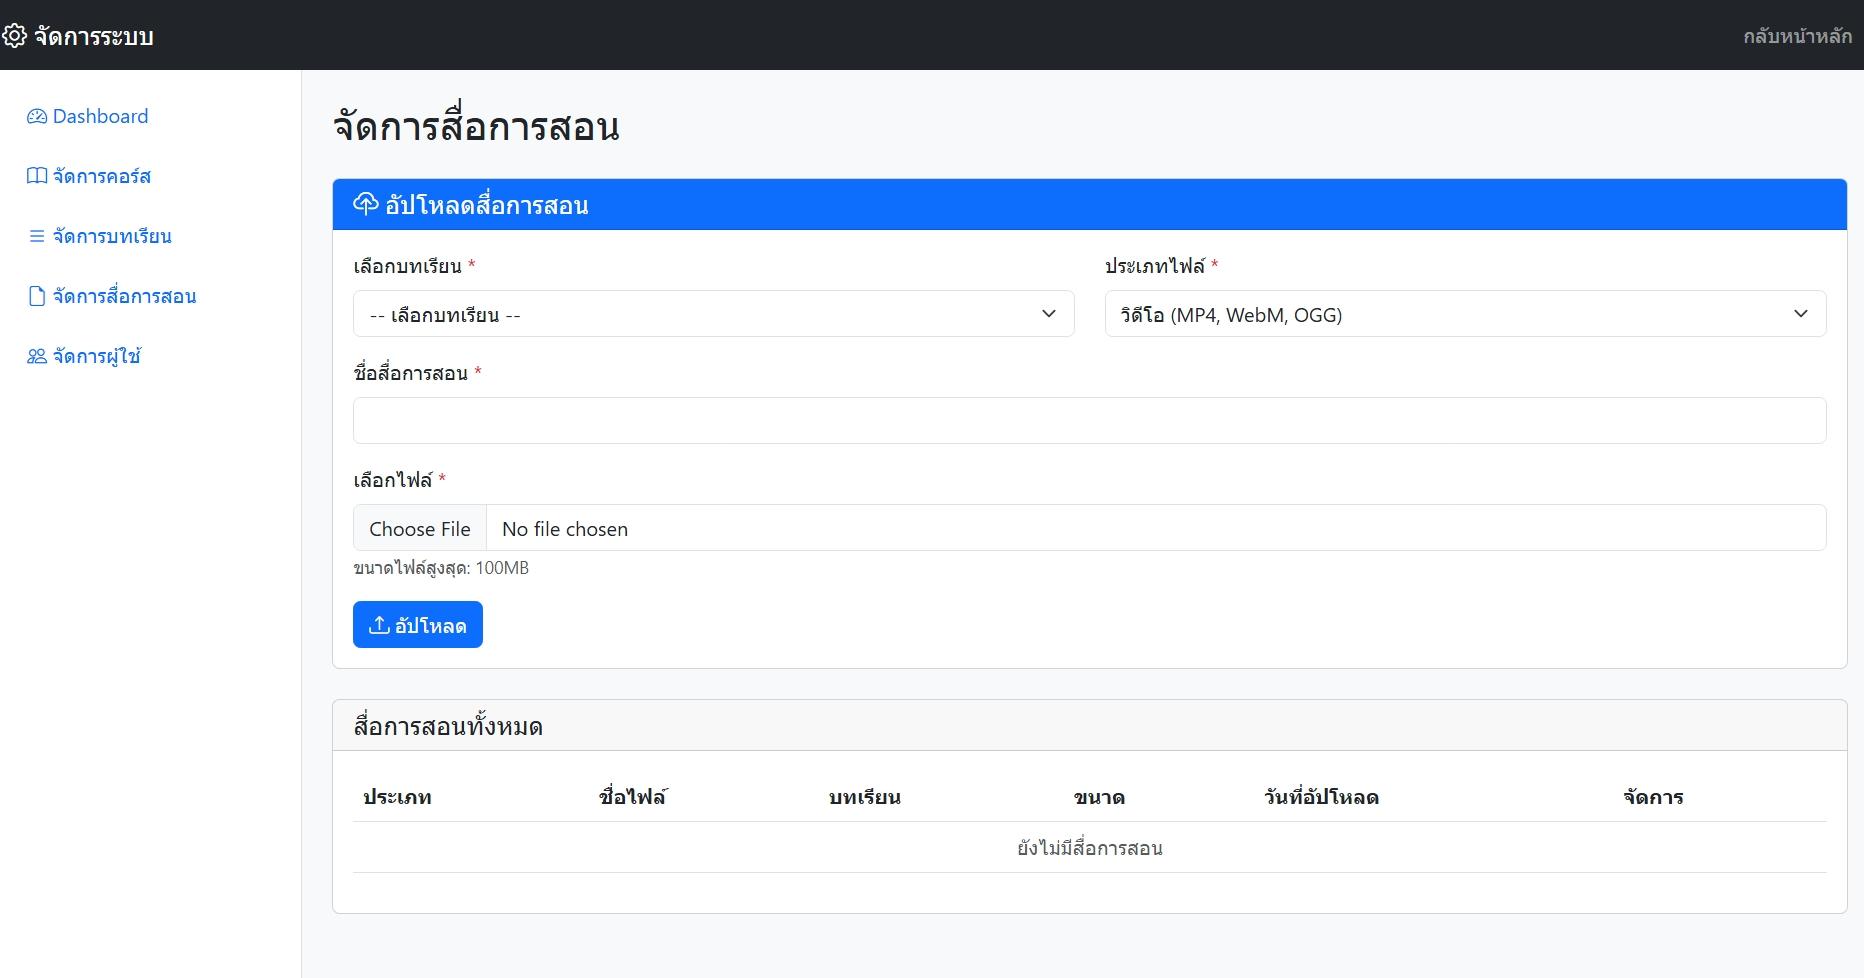Click กลับหน้าหลัก link in top bar

tap(1797, 36)
